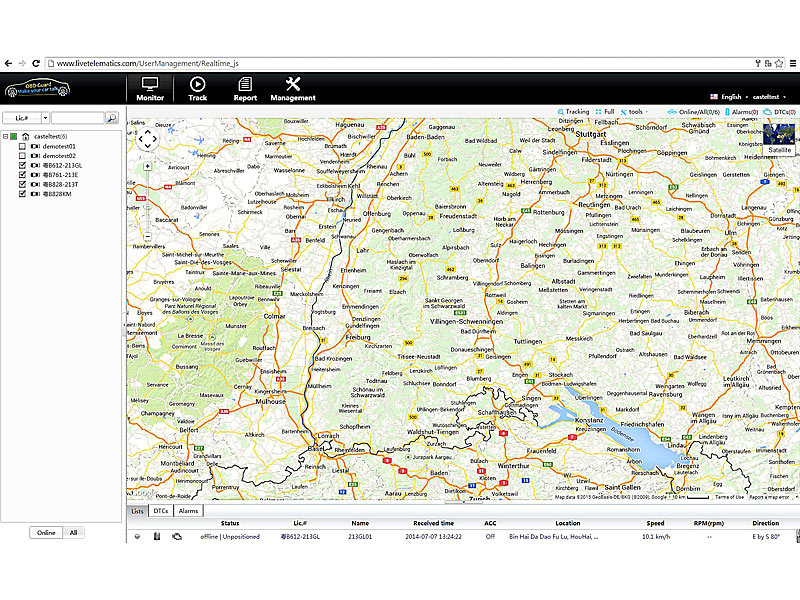Viewport: 800px width, 600px height.
Task: Open the browser hamburger menu
Action: coord(793,63)
